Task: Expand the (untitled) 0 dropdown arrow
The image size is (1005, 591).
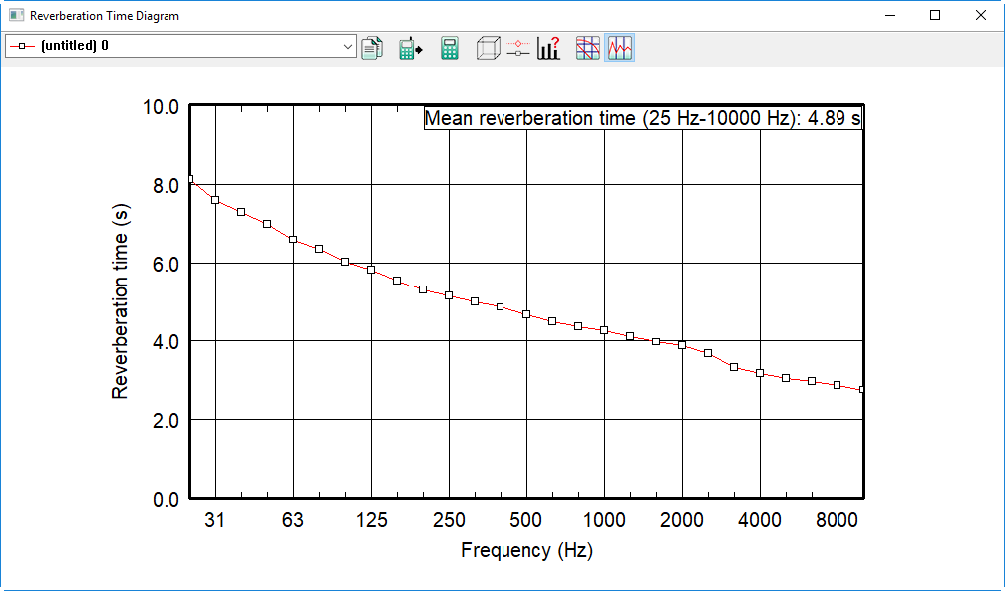Action: tap(347, 46)
